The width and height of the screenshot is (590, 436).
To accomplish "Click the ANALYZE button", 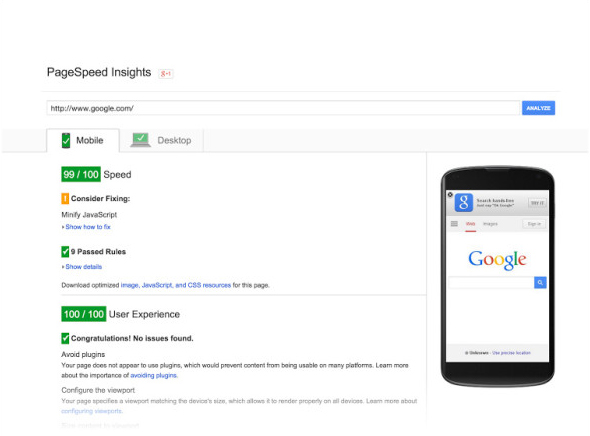I will click(538, 108).
